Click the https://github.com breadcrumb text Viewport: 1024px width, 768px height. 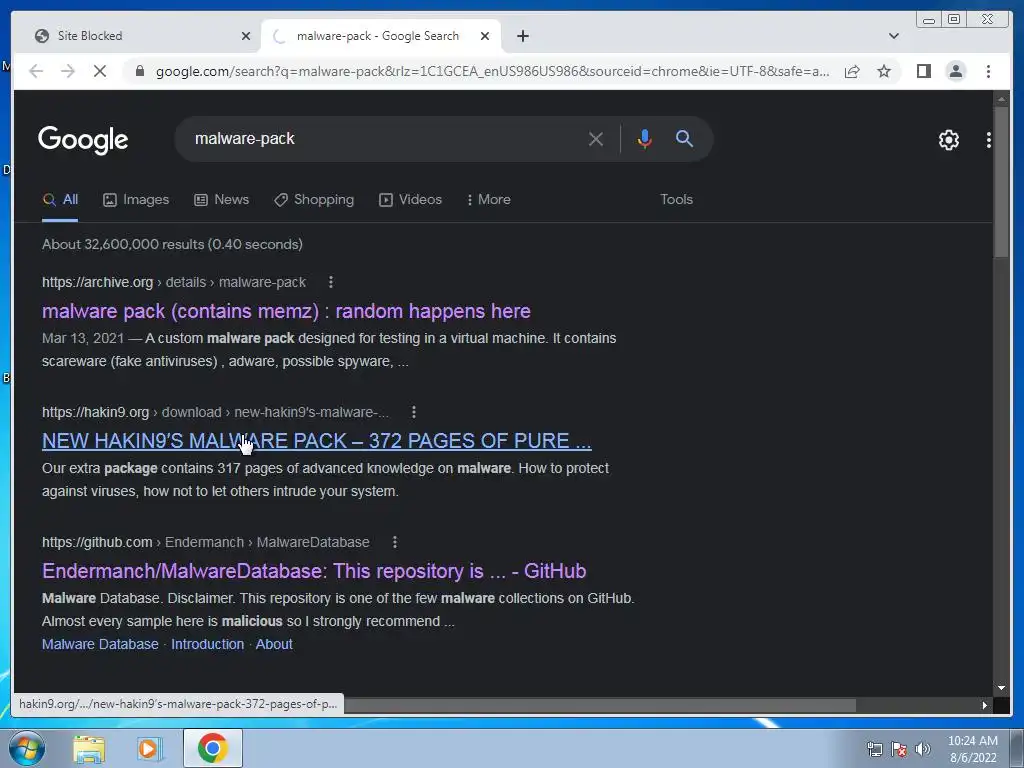(x=97, y=542)
